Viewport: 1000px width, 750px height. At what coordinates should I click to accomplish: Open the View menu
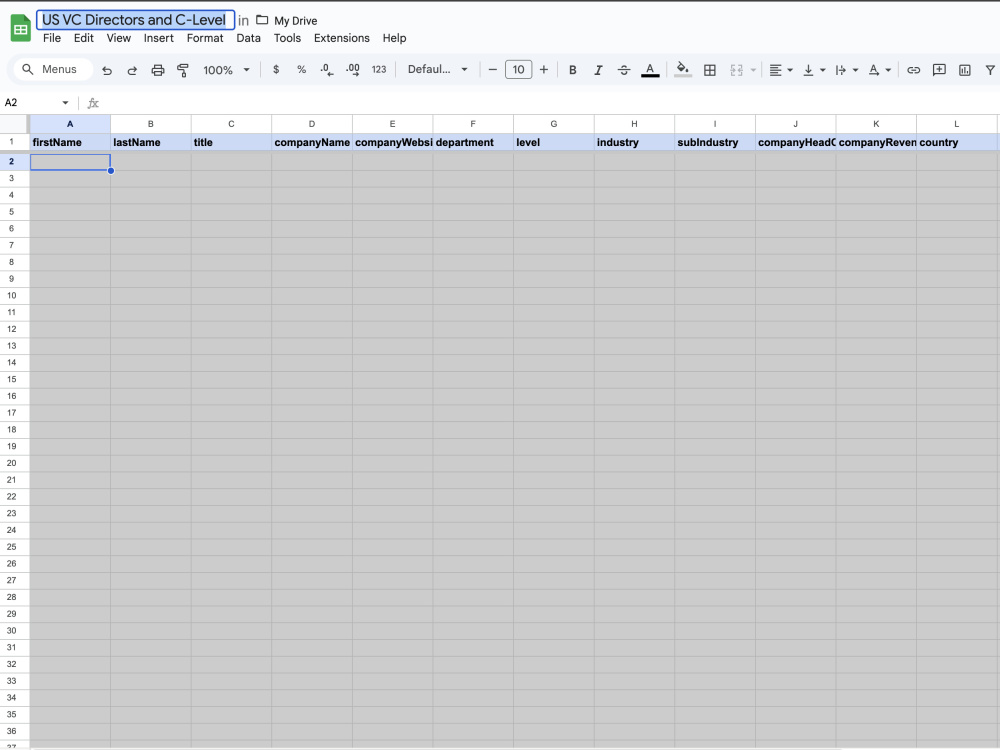[x=119, y=38]
